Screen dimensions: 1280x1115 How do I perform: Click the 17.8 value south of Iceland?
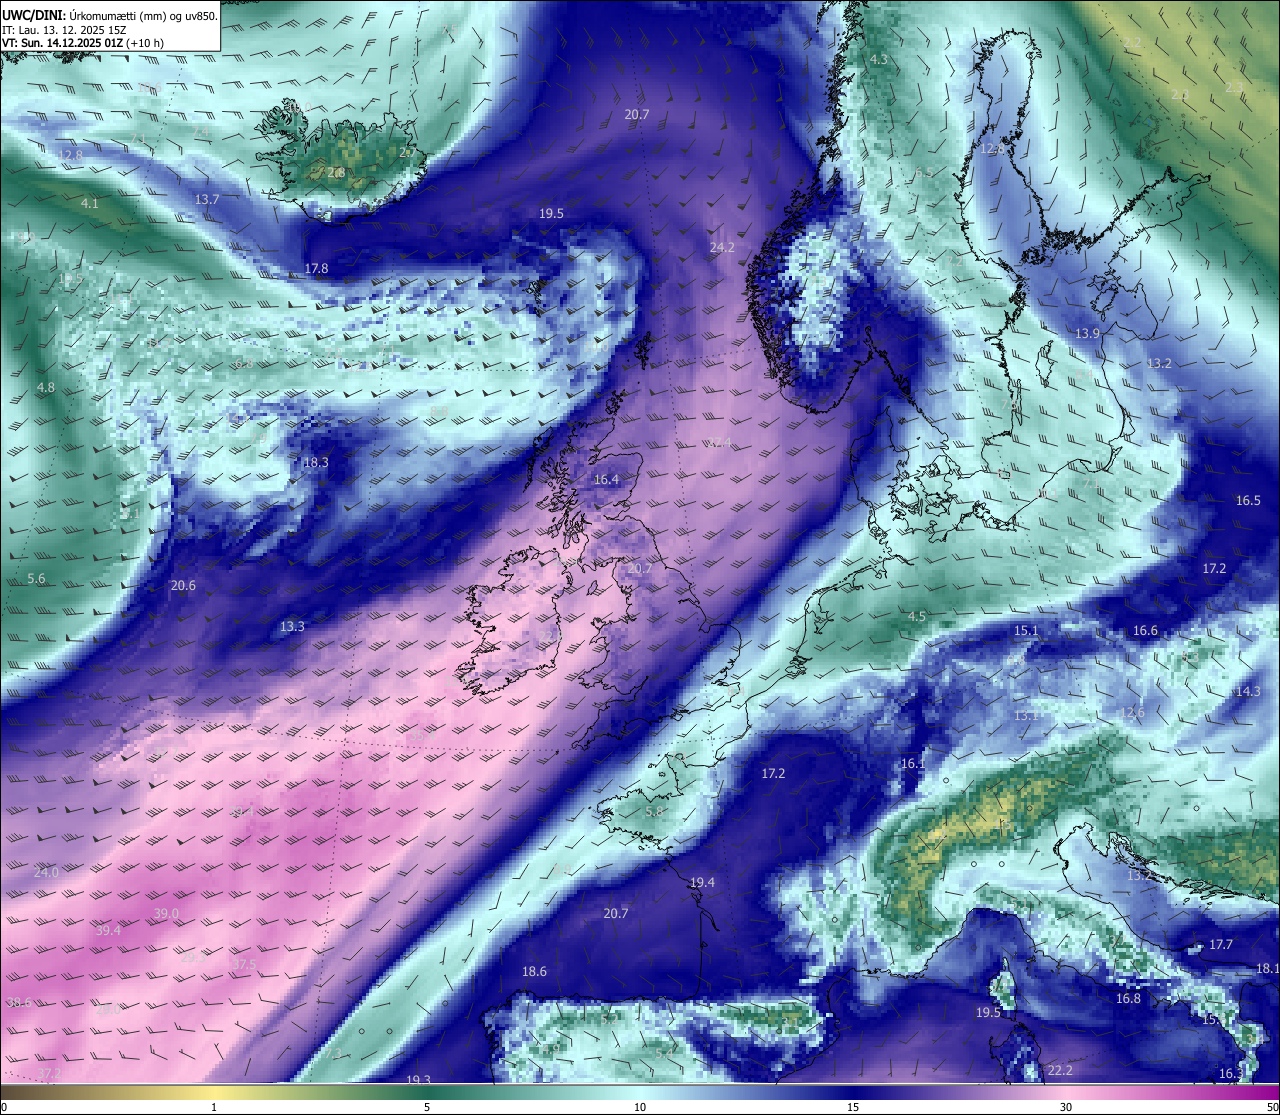pyautogui.click(x=316, y=268)
